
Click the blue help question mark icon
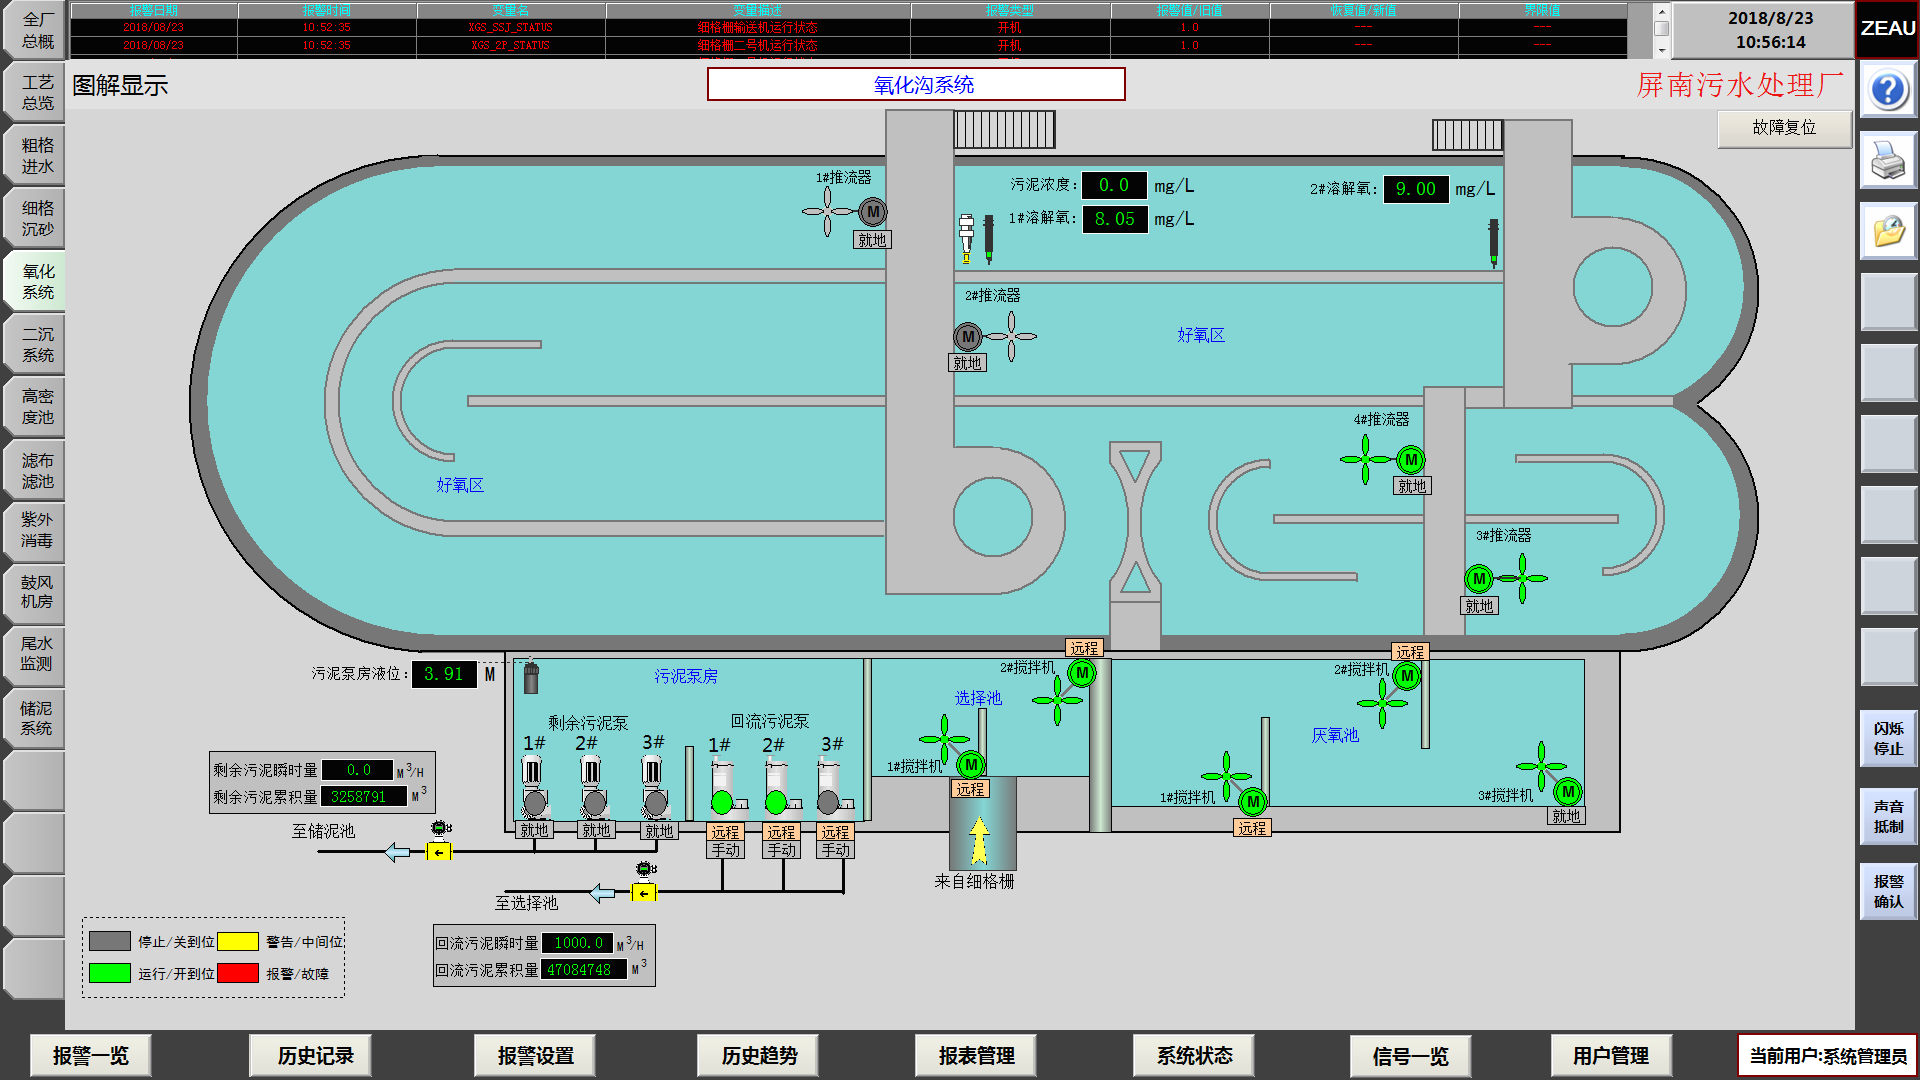pyautogui.click(x=1888, y=91)
